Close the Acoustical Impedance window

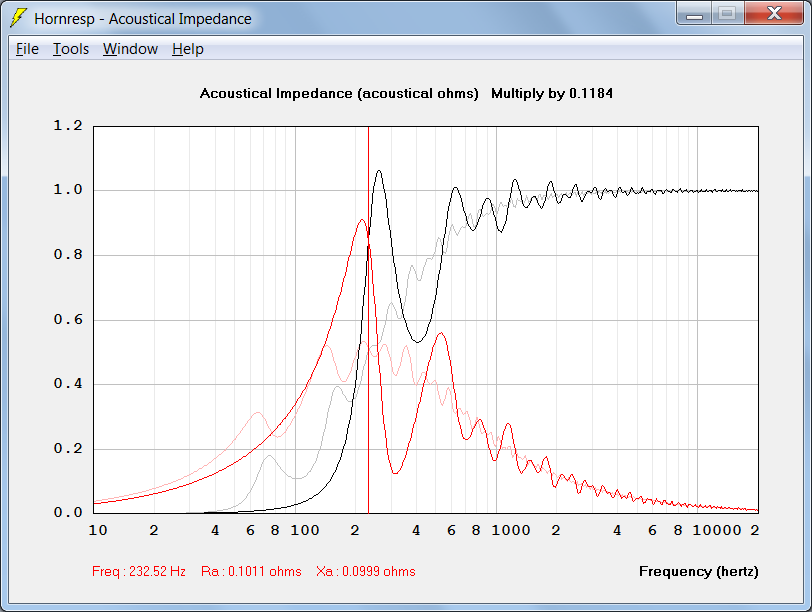[774, 14]
